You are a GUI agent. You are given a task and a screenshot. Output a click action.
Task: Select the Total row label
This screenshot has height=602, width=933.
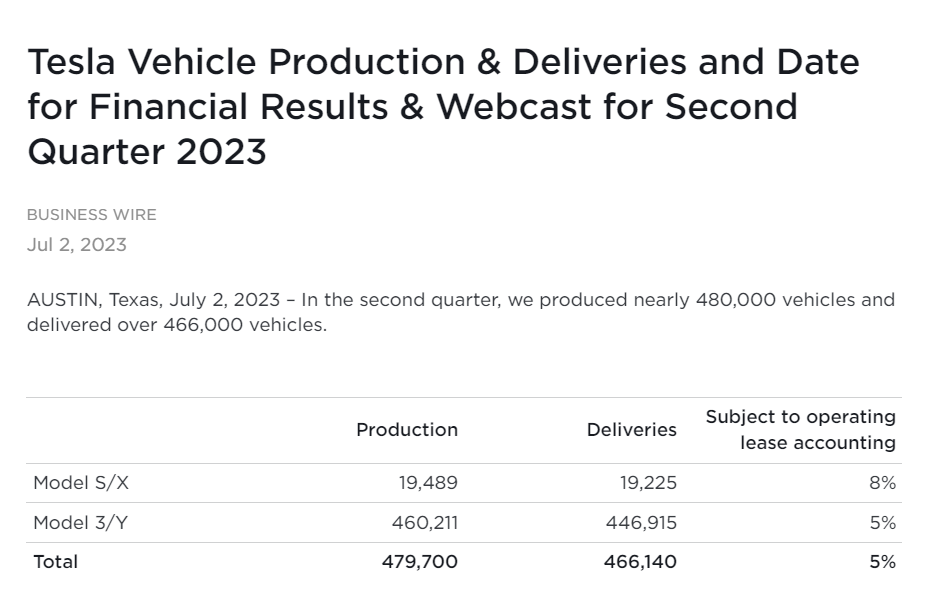click(55, 562)
